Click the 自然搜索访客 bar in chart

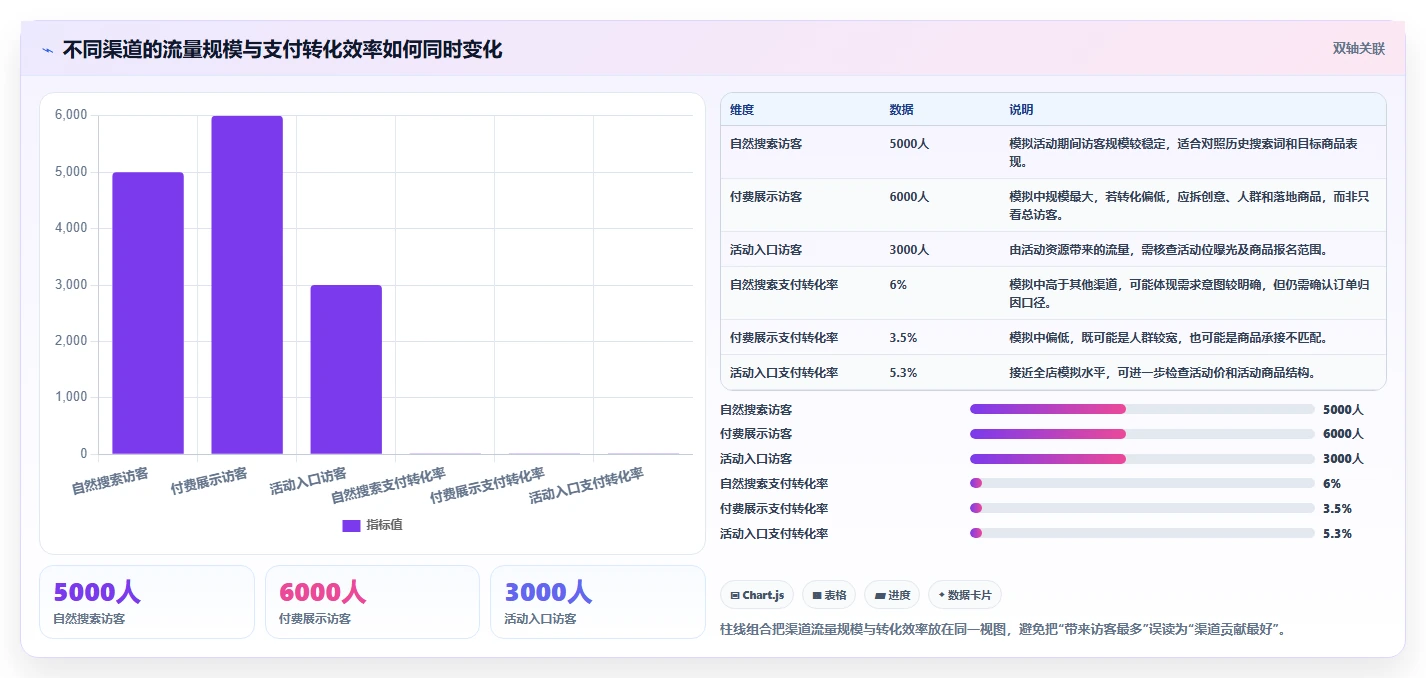pyautogui.click(x=148, y=313)
